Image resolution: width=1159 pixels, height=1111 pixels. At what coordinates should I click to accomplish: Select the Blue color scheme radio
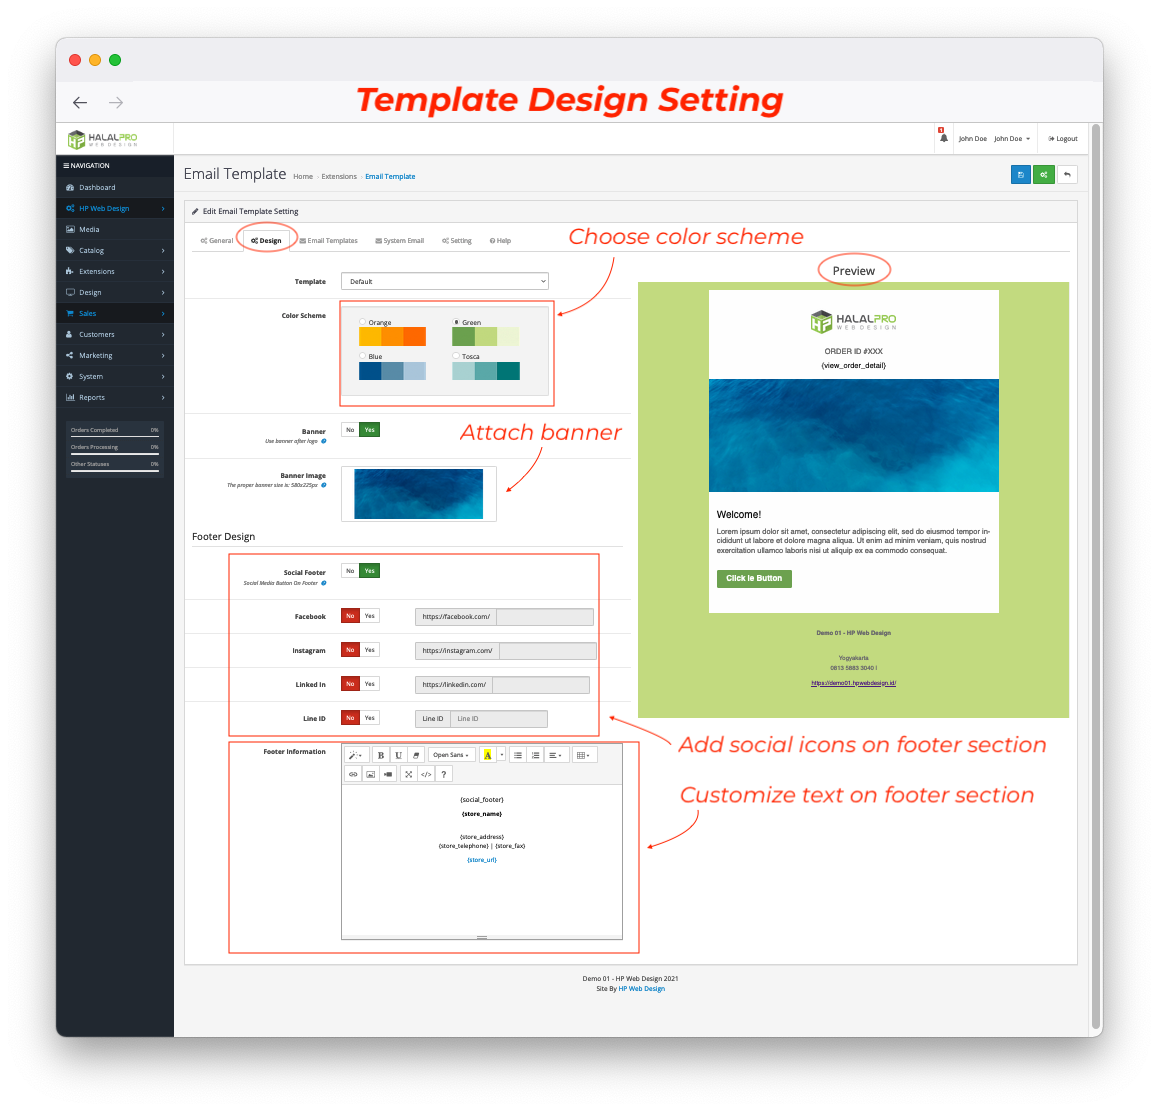[x=362, y=356]
